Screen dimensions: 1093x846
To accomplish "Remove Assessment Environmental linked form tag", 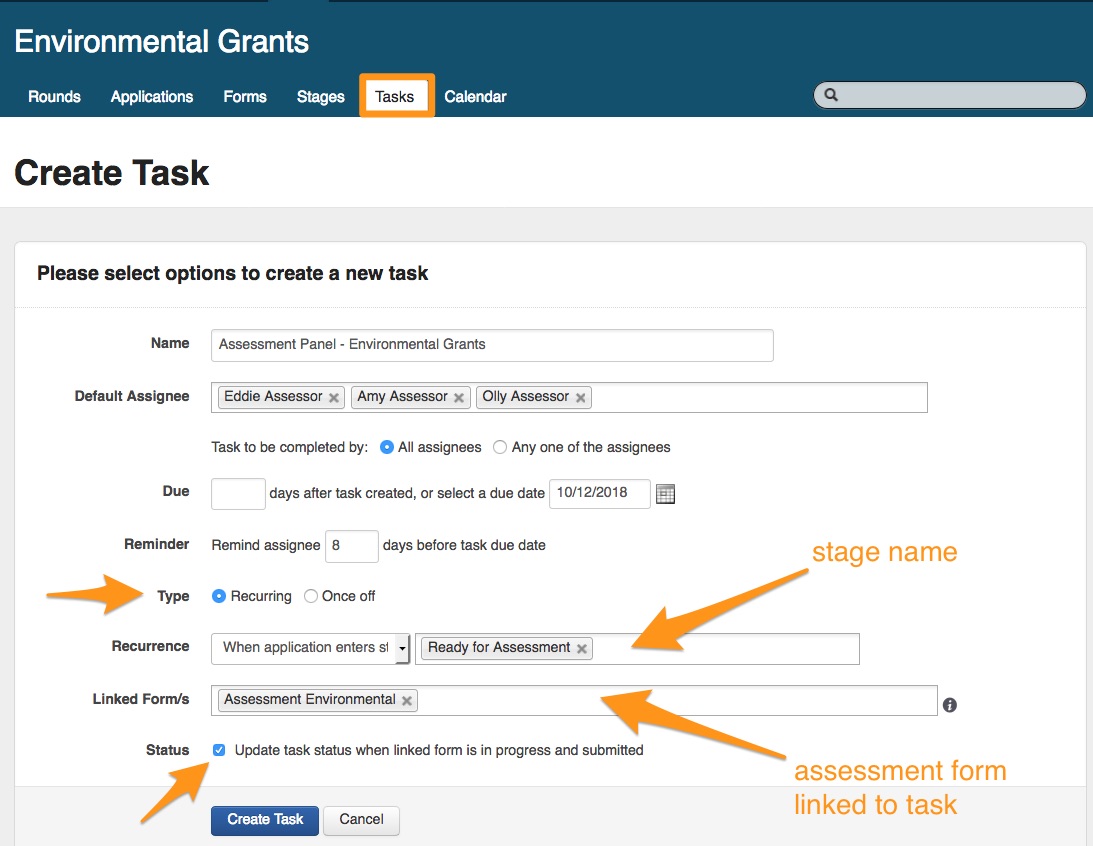I will (x=407, y=701).
